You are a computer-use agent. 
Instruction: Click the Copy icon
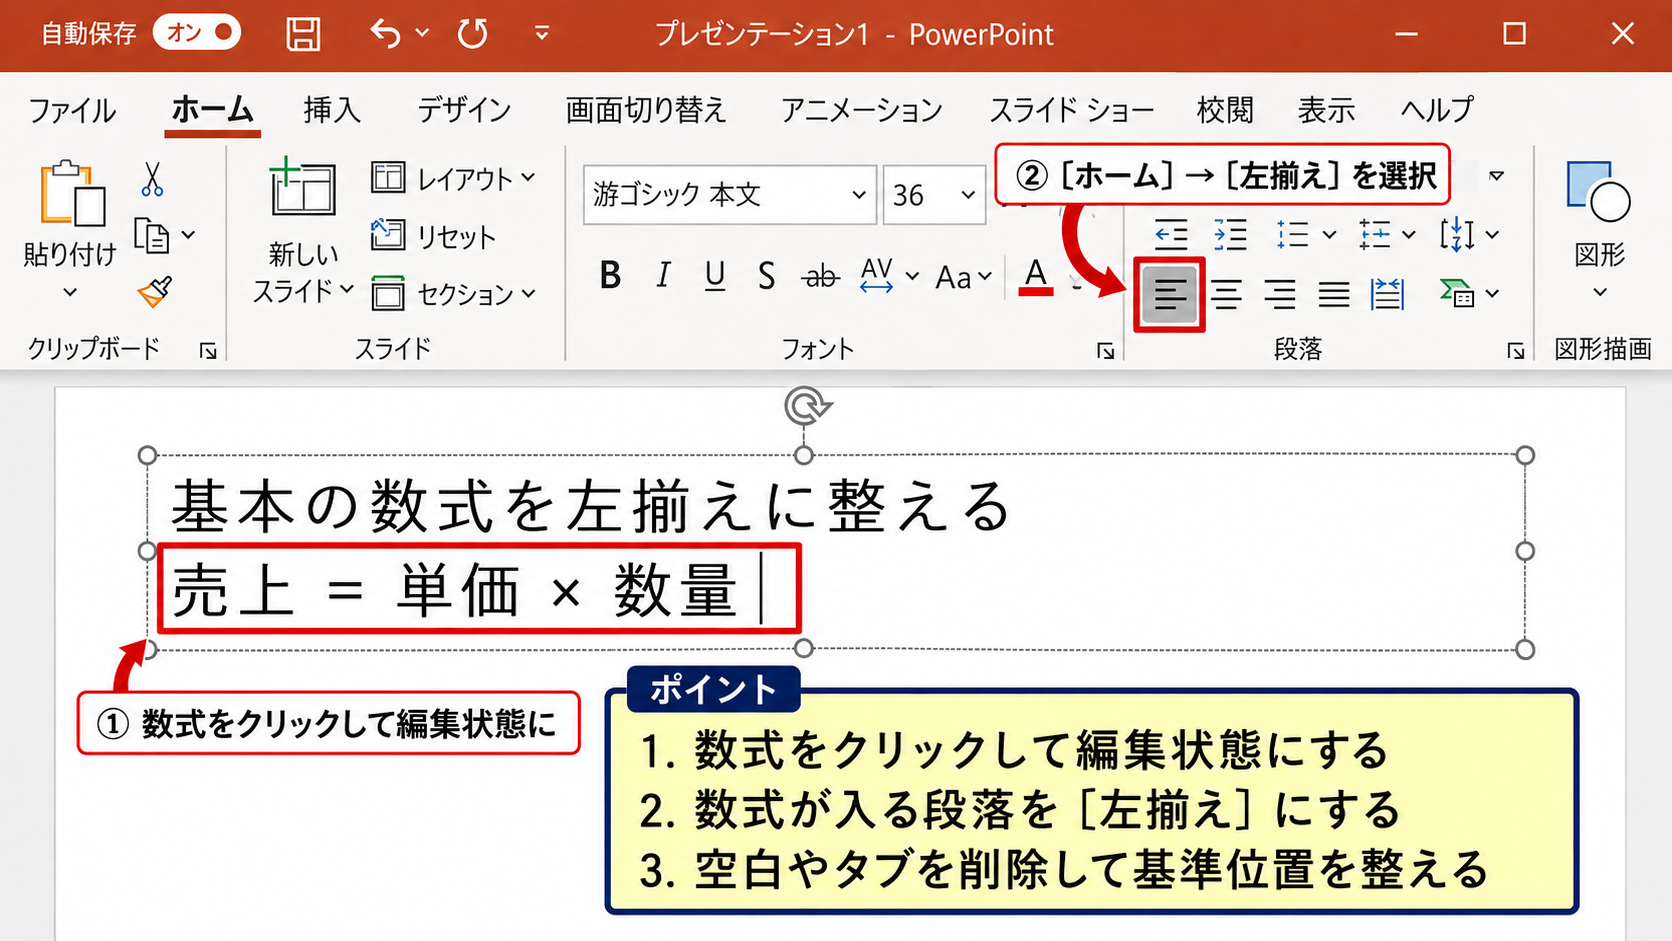pos(152,236)
